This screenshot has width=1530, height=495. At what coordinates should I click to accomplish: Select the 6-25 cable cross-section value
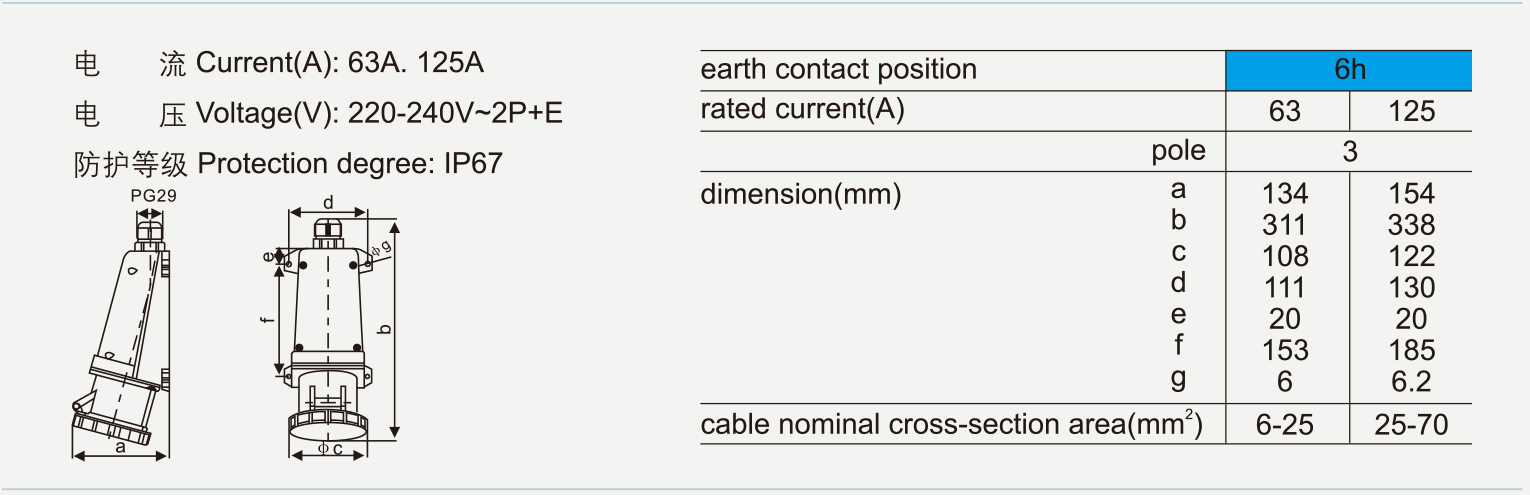point(1285,426)
